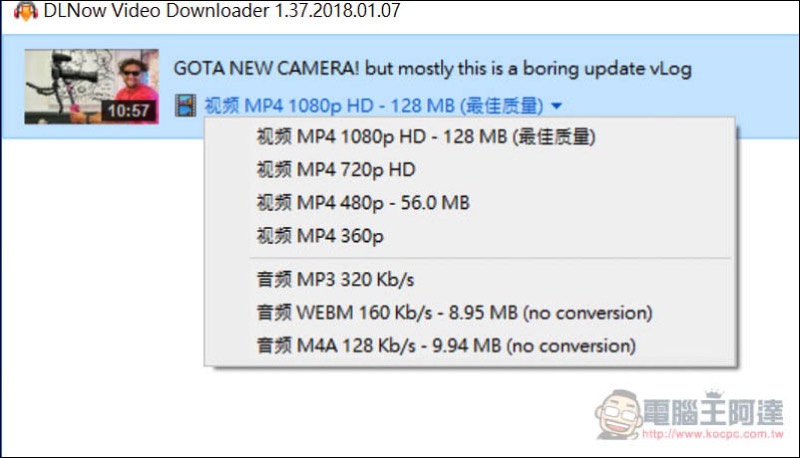Open the video thumbnail preview
Screen dimensions: 800x458
pos(92,86)
